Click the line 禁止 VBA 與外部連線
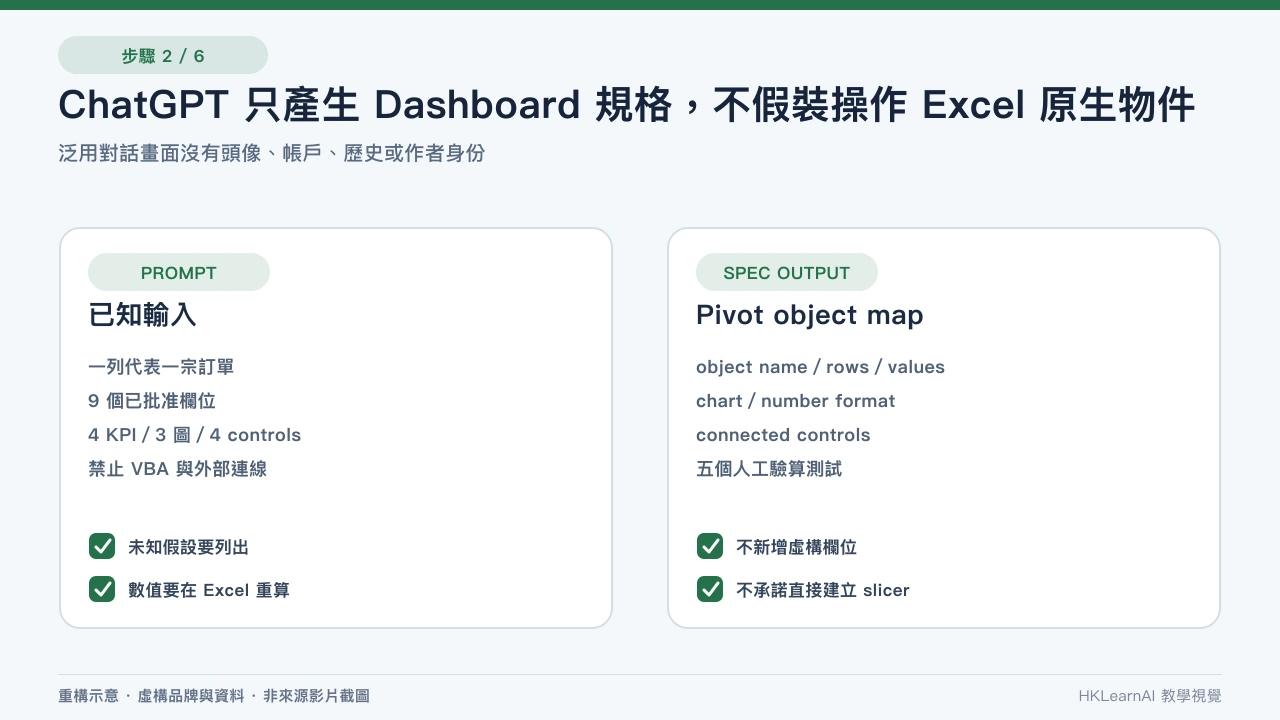The height and width of the screenshot is (720, 1280). 178,469
